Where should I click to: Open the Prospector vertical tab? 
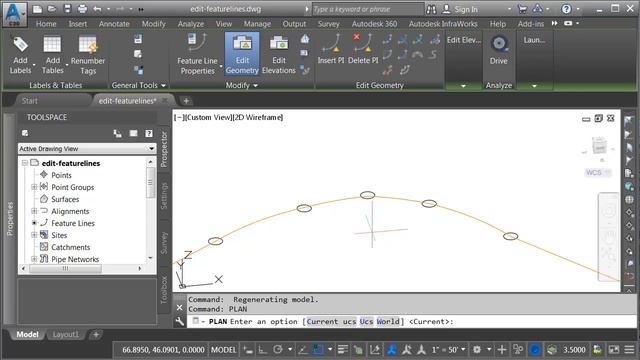click(x=164, y=149)
